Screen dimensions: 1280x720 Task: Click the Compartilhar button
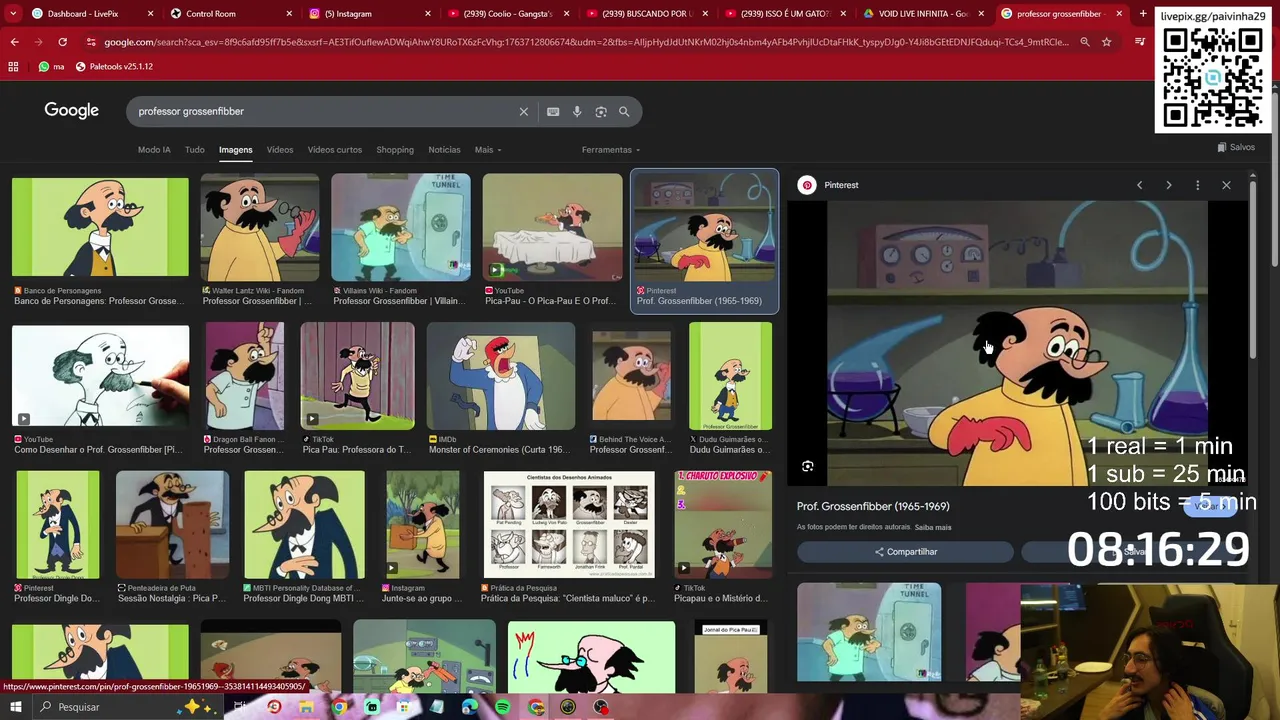[906, 552]
